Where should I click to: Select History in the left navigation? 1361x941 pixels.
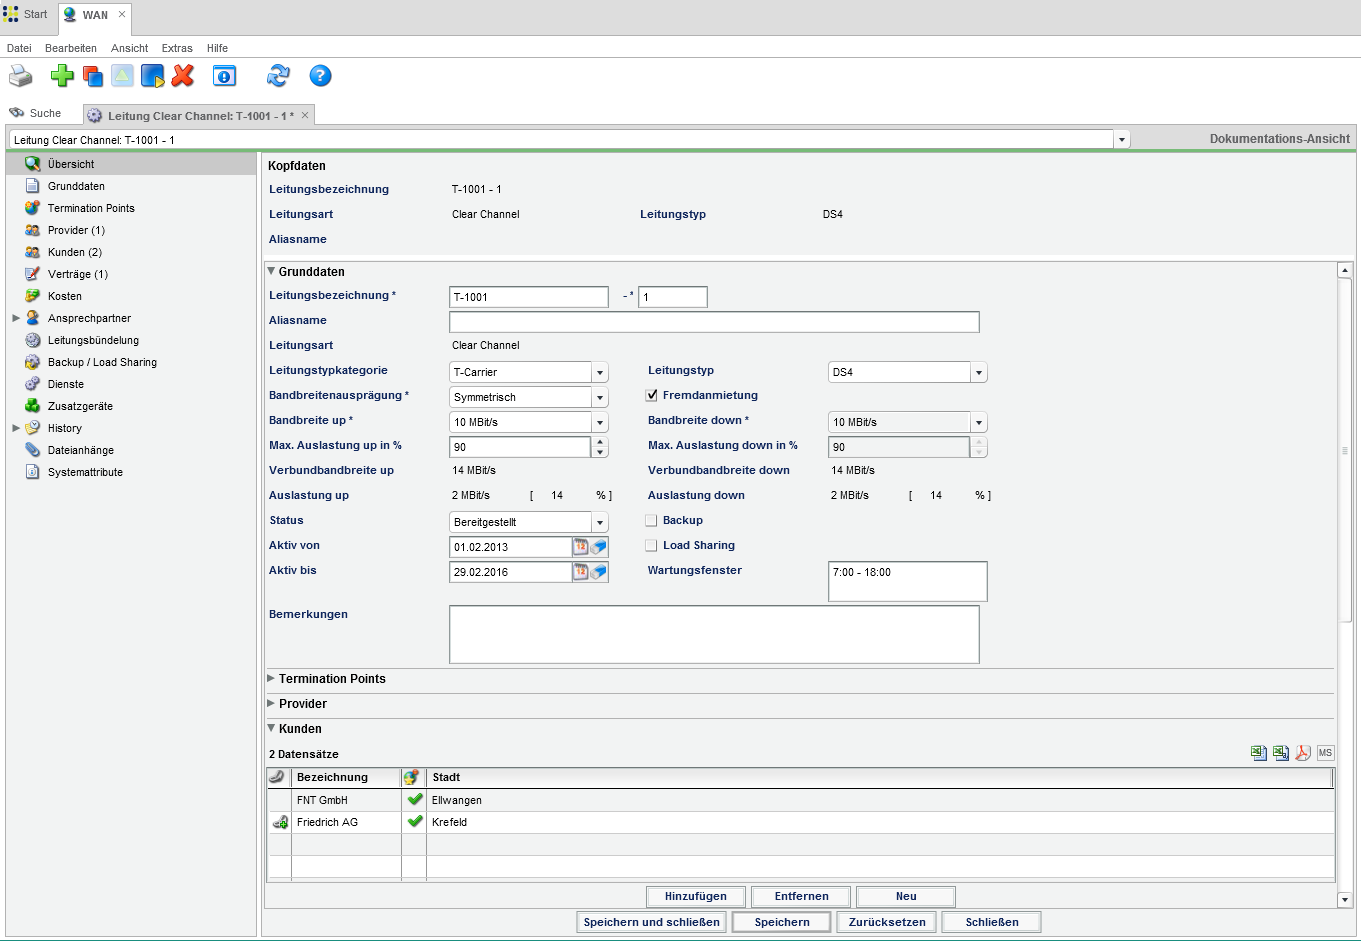pos(65,428)
